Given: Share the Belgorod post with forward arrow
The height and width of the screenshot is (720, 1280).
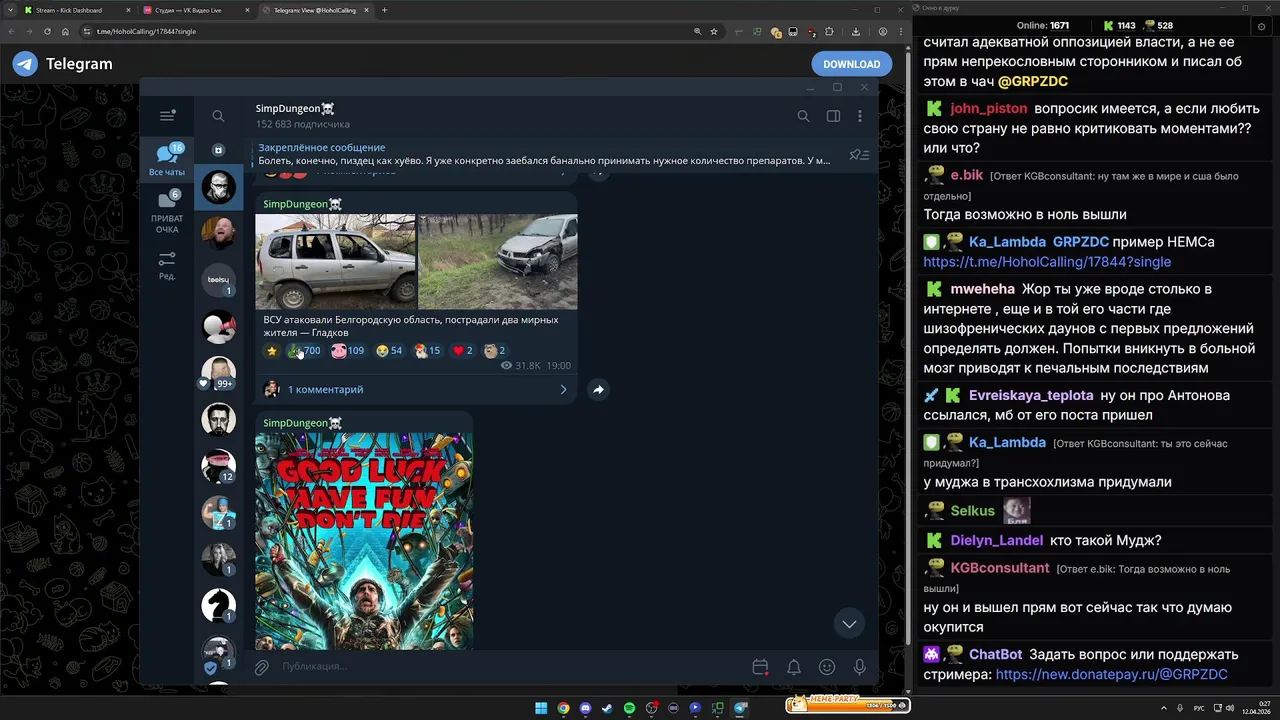Looking at the screenshot, I should pos(598,390).
